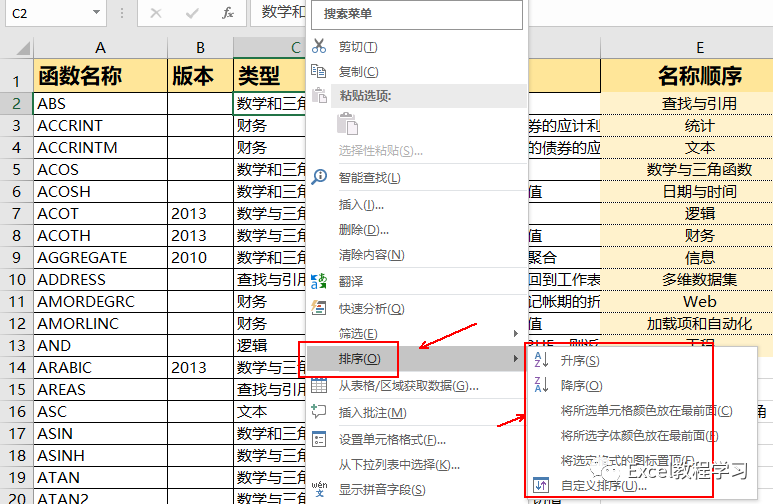
Task: Select column E header
Action: 700,48
